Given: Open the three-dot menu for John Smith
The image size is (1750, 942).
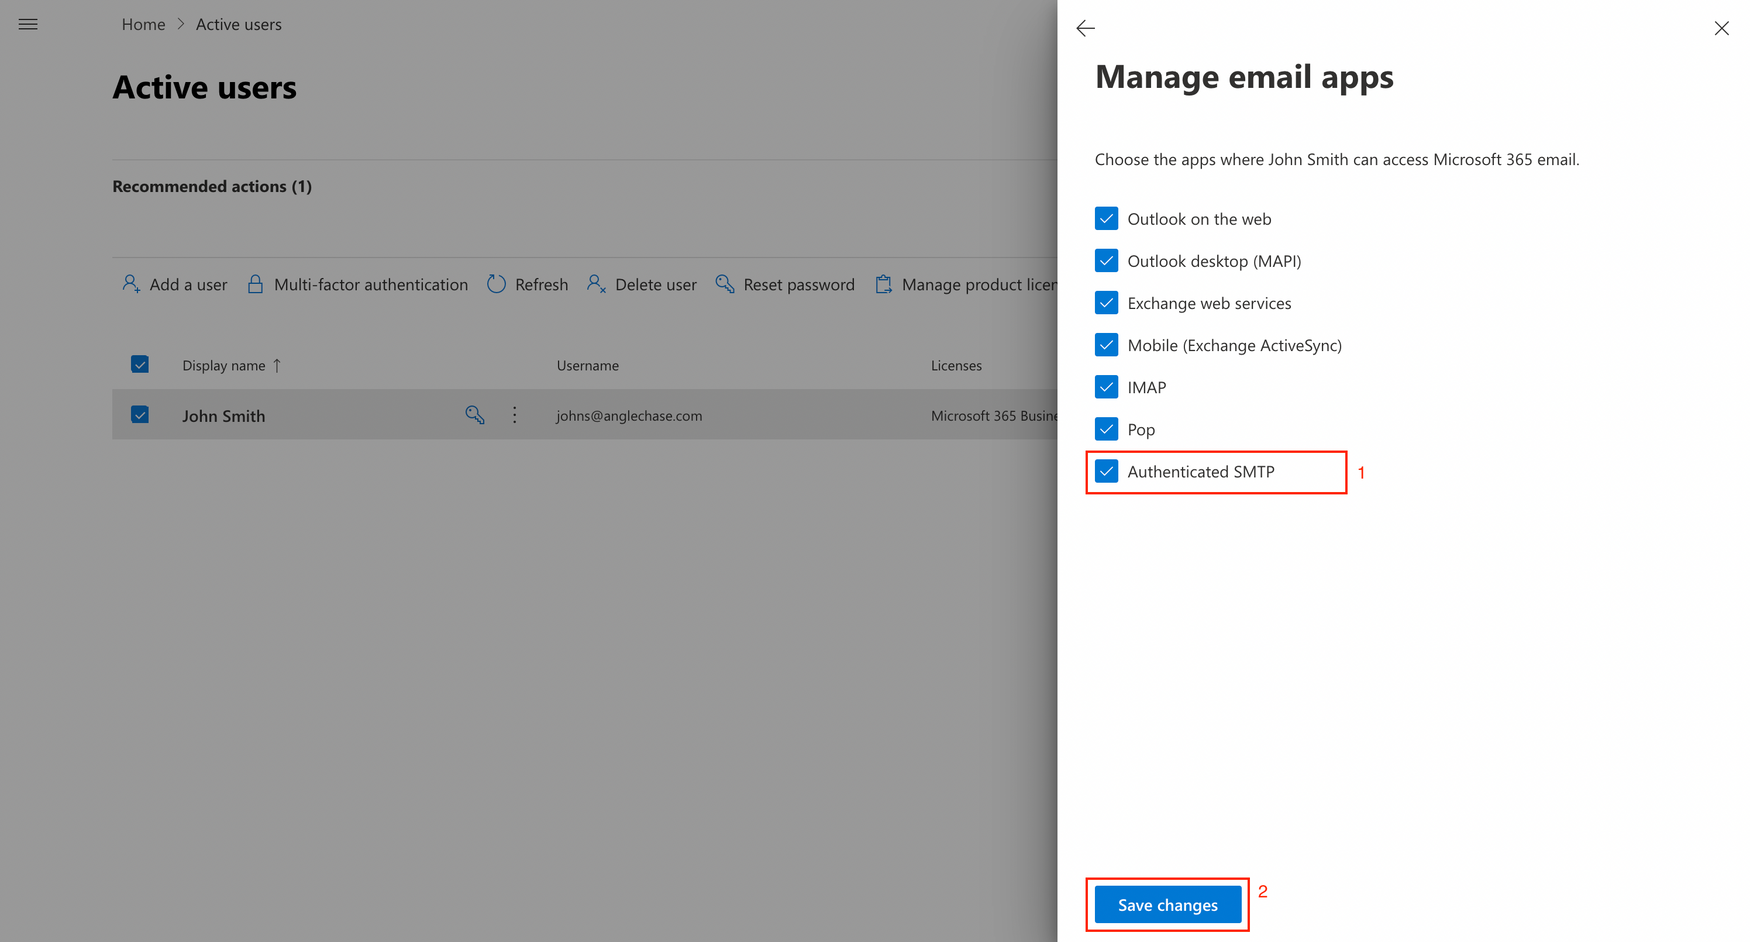Looking at the screenshot, I should [515, 415].
